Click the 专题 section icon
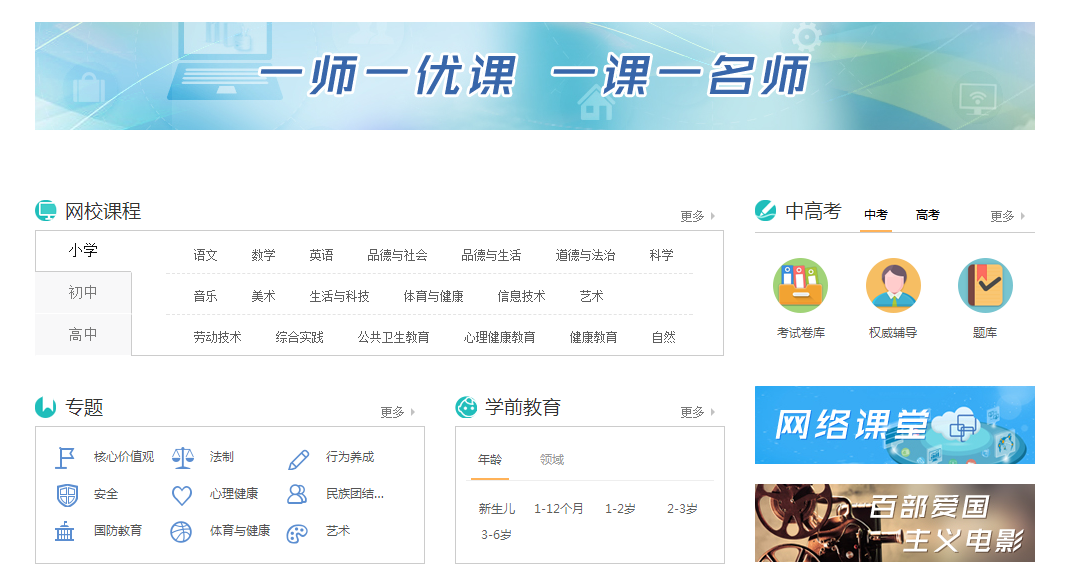This screenshot has height=564, width=1068. [46, 407]
